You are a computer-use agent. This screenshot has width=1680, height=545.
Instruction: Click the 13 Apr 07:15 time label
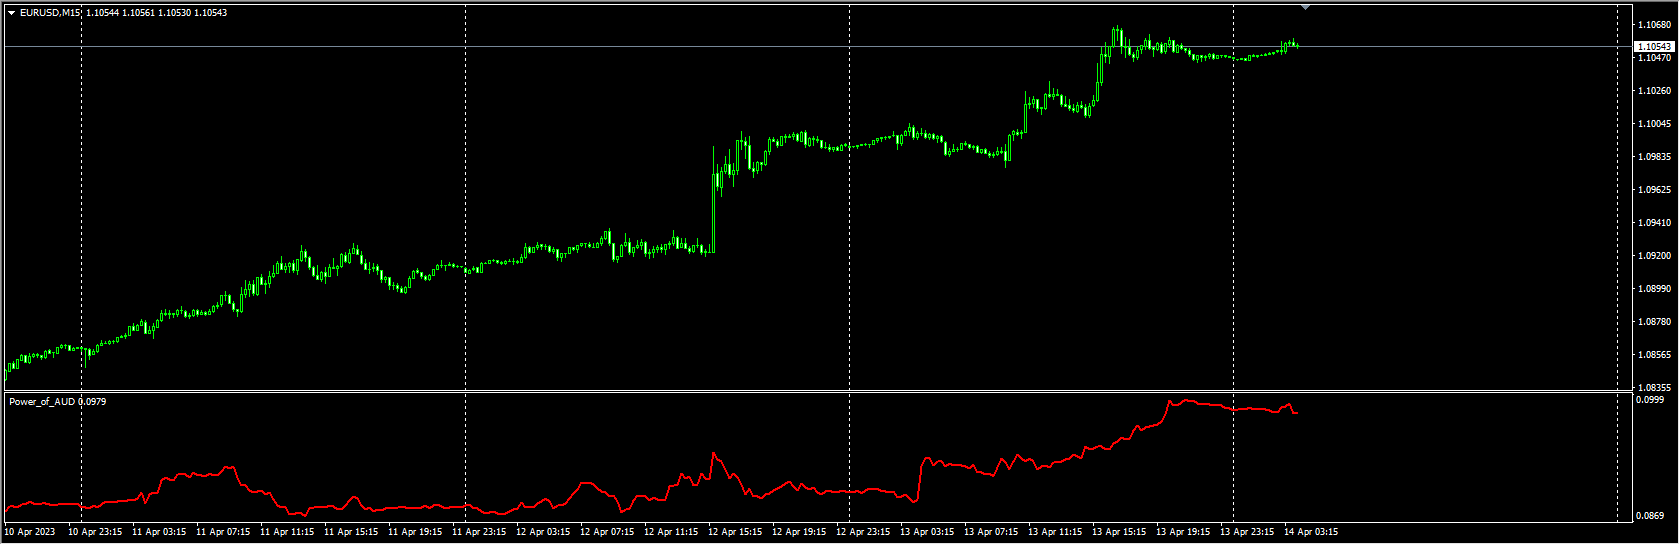tap(991, 532)
